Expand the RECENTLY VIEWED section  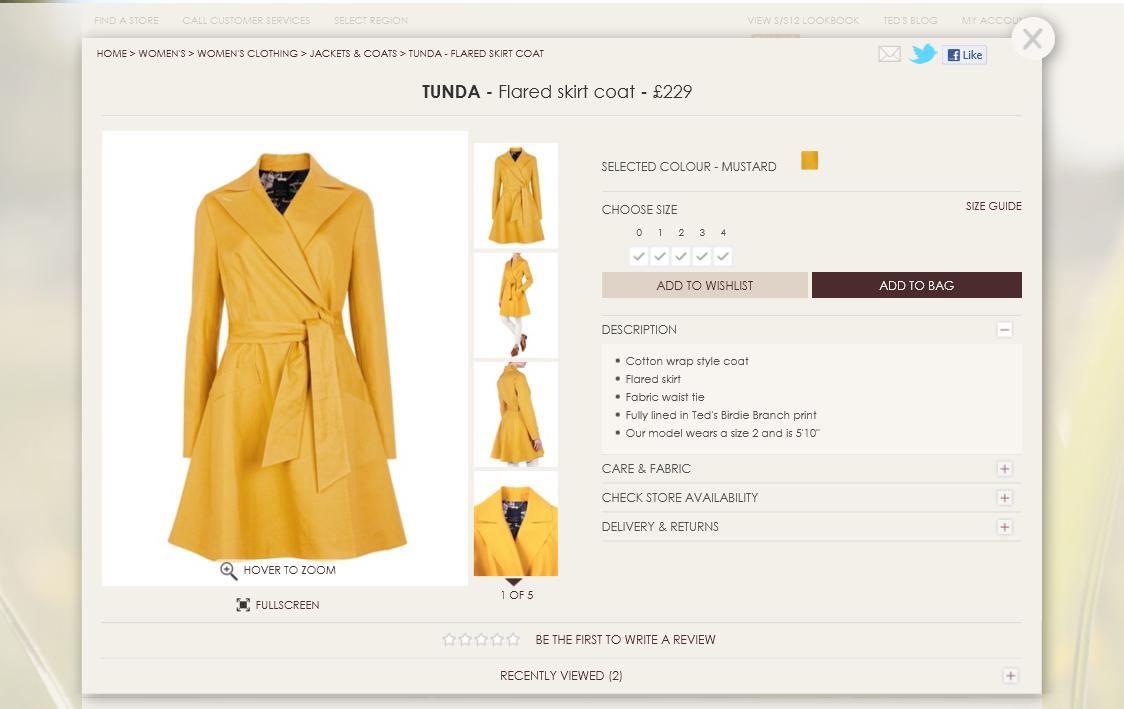click(x=1013, y=675)
